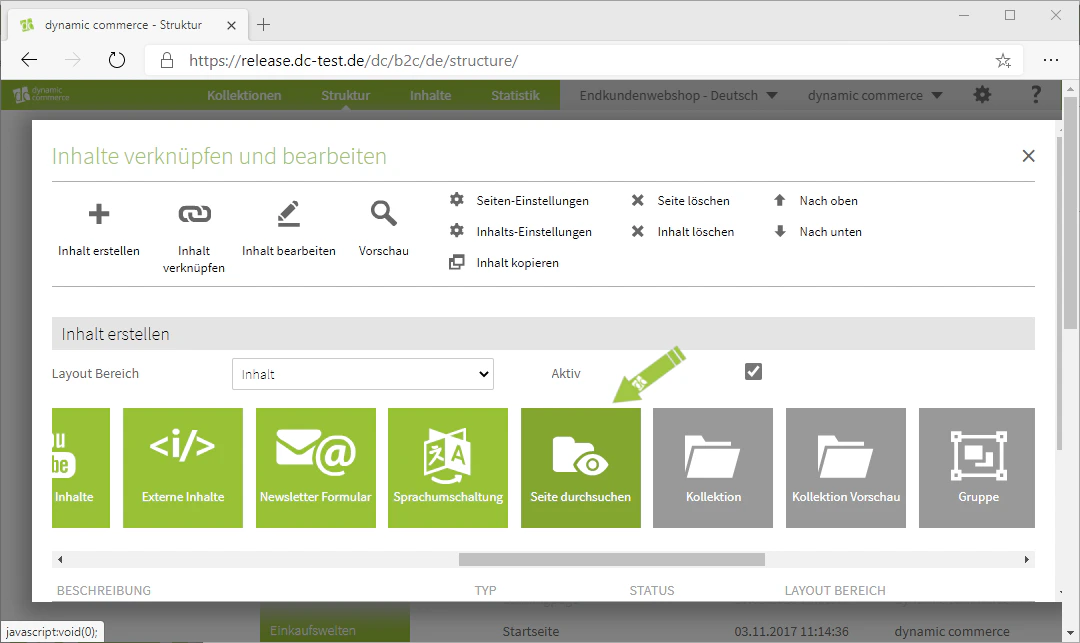Image resolution: width=1080 pixels, height=643 pixels.
Task: Select the Seite durchsuchen tile
Action: tap(581, 468)
